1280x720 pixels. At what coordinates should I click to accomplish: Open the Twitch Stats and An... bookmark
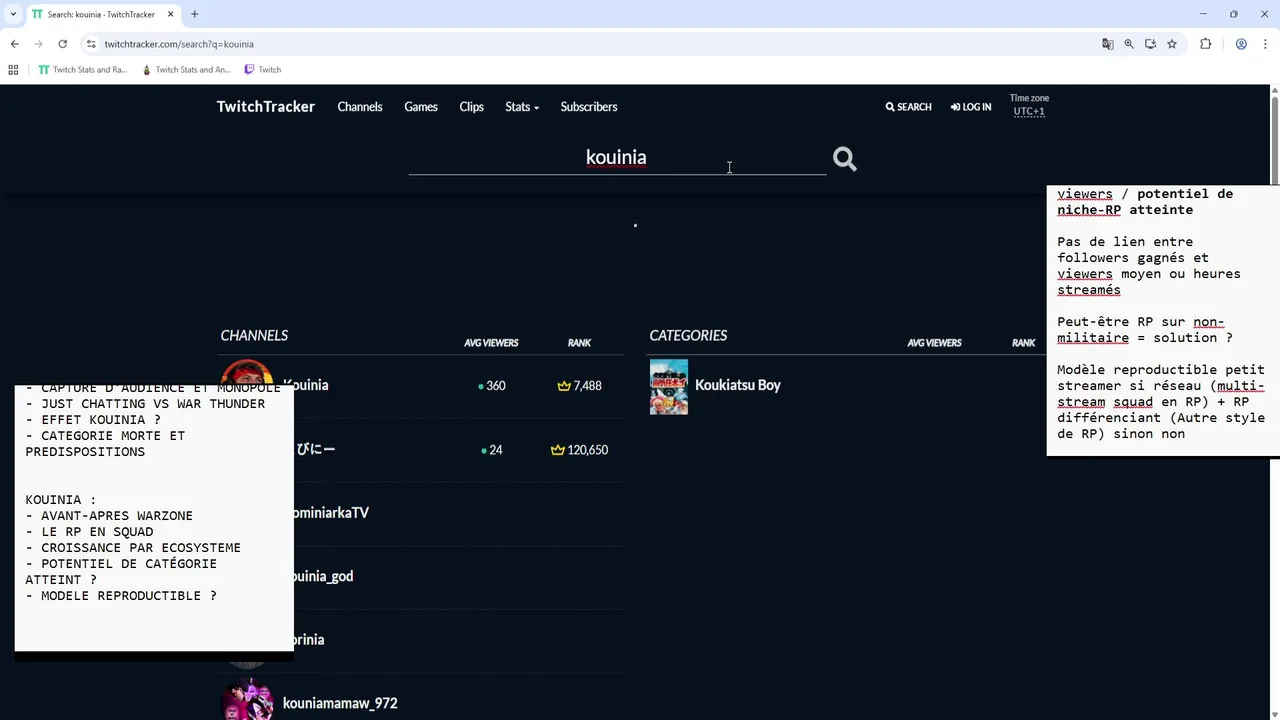click(186, 70)
